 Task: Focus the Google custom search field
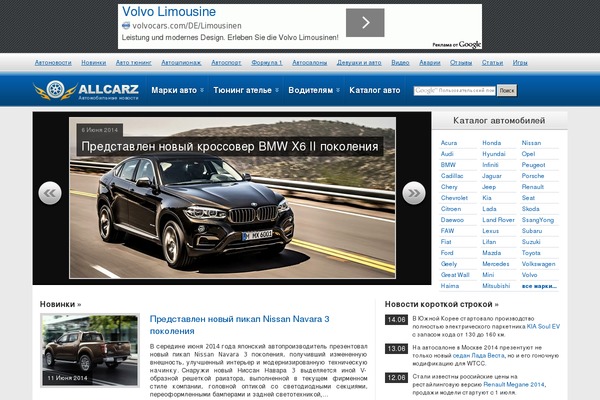coord(455,91)
